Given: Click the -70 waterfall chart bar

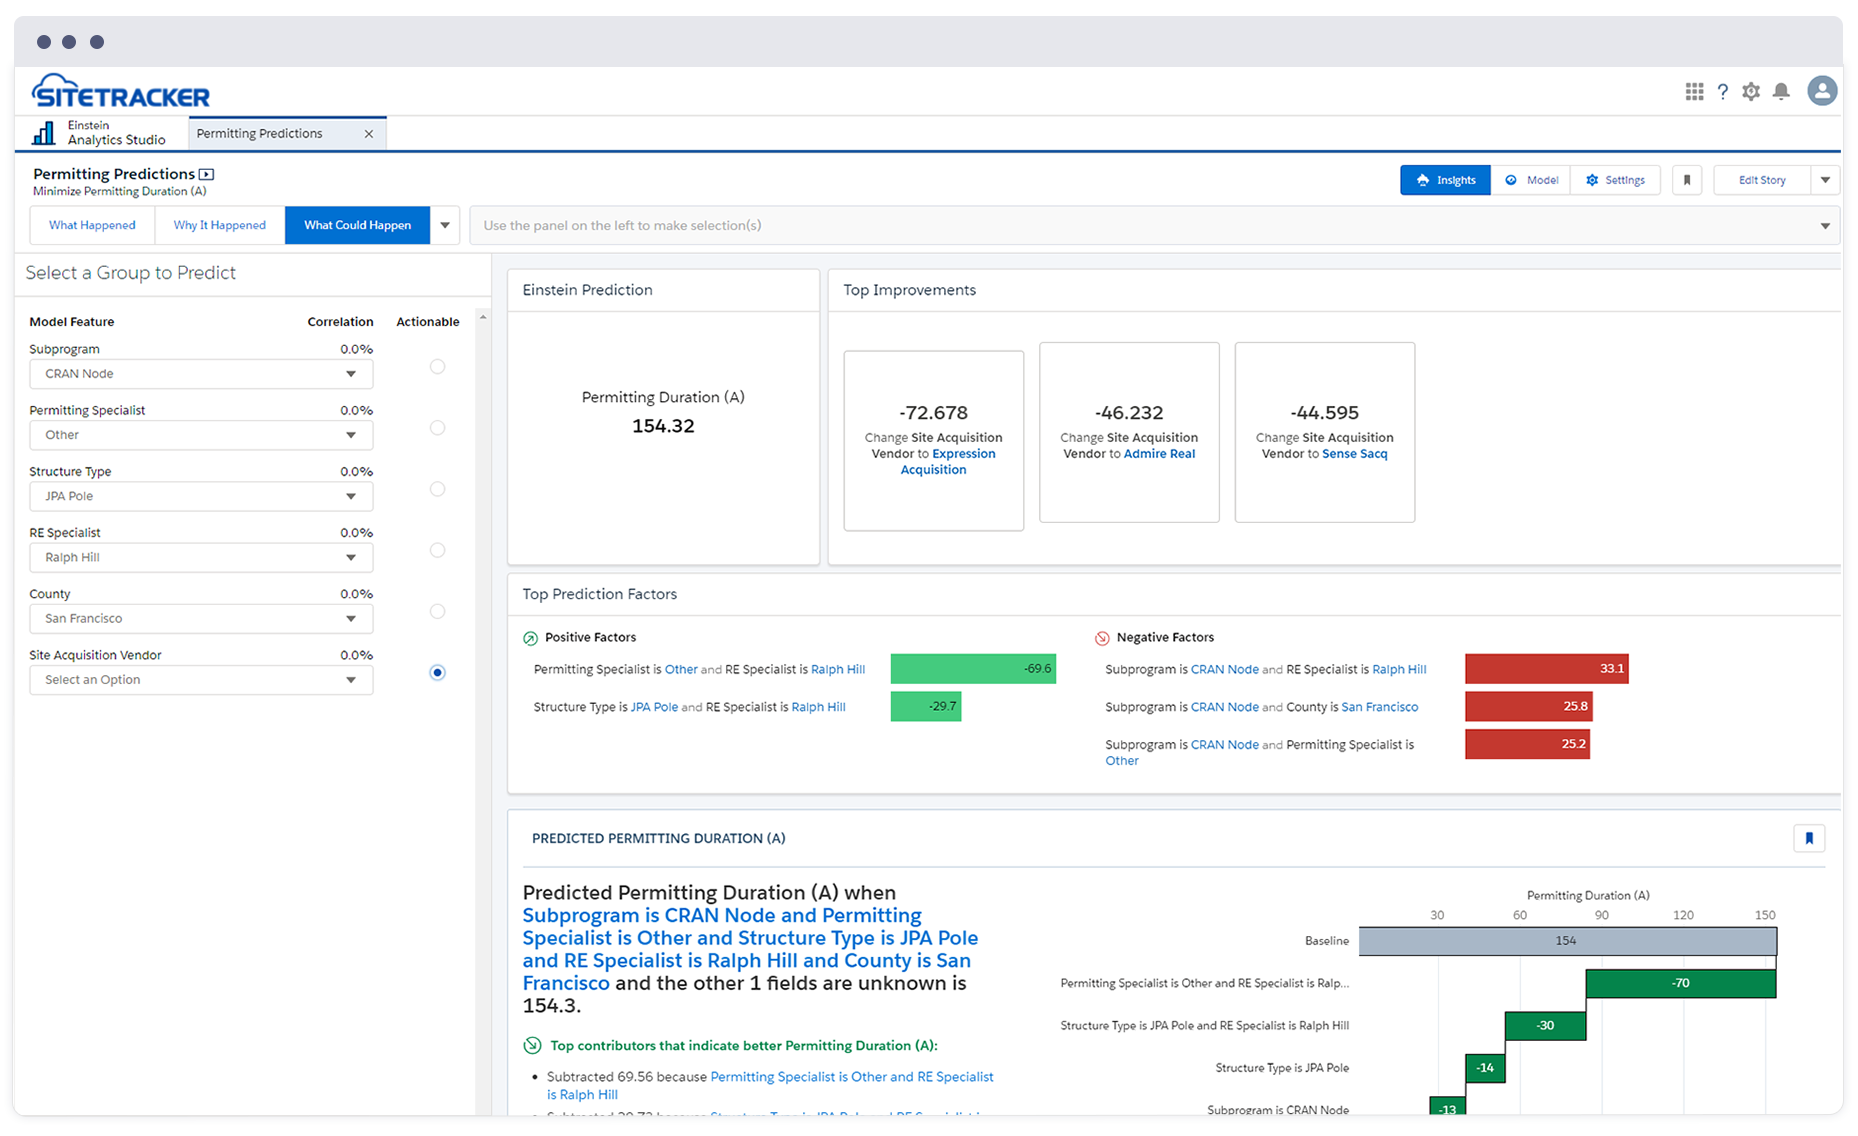Looking at the screenshot, I should (1681, 984).
